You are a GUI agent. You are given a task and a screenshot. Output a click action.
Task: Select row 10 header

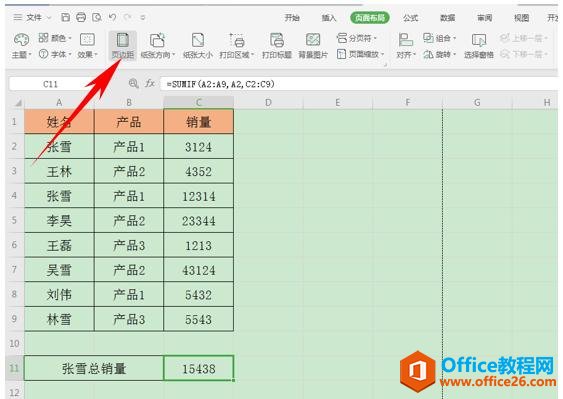tap(14, 343)
